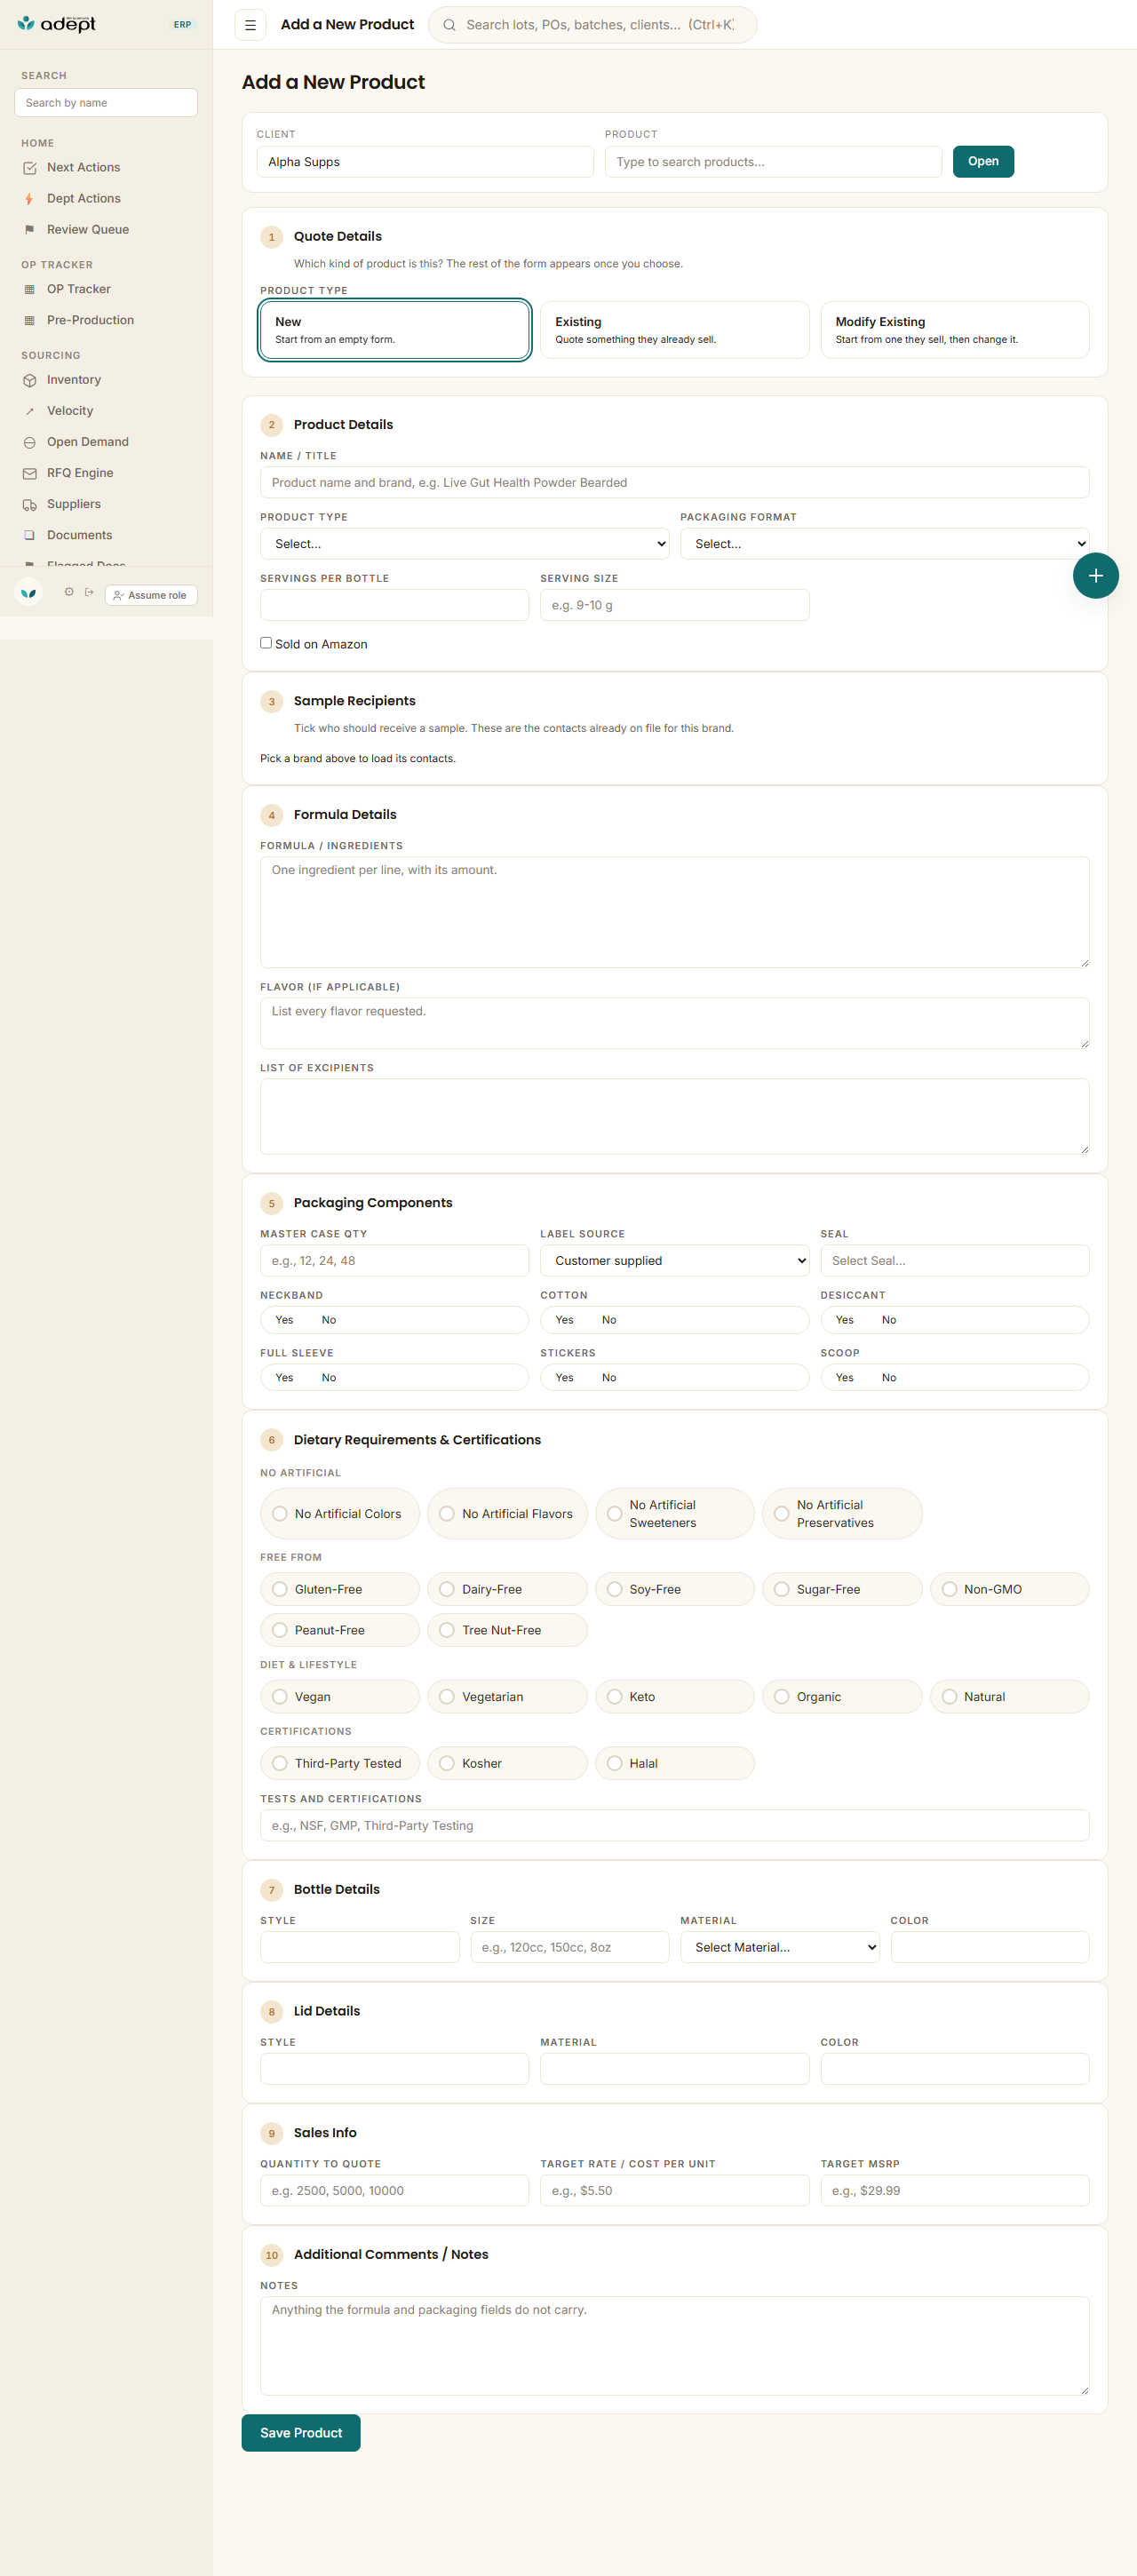Open Next Actions via its checkbox icon
Viewport: 1137px width, 2576px height.
tap(29, 168)
